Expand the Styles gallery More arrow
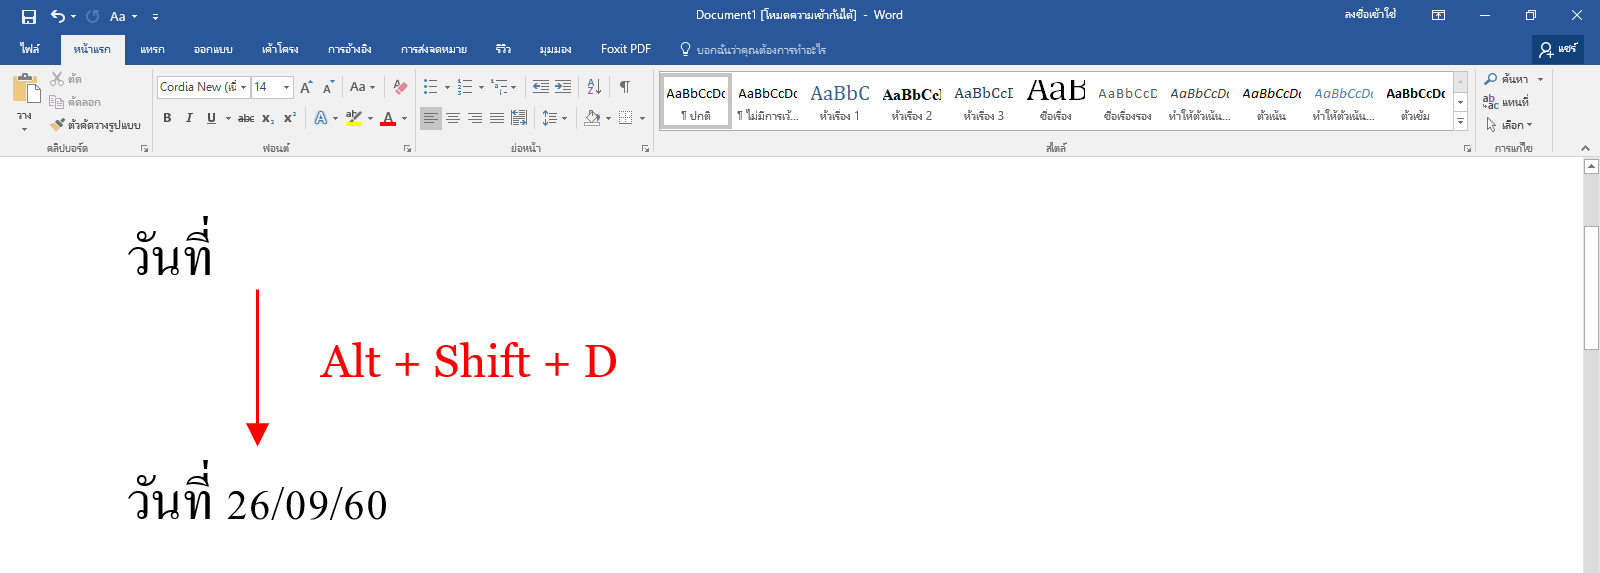The image size is (1600, 573). (x=1461, y=121)
